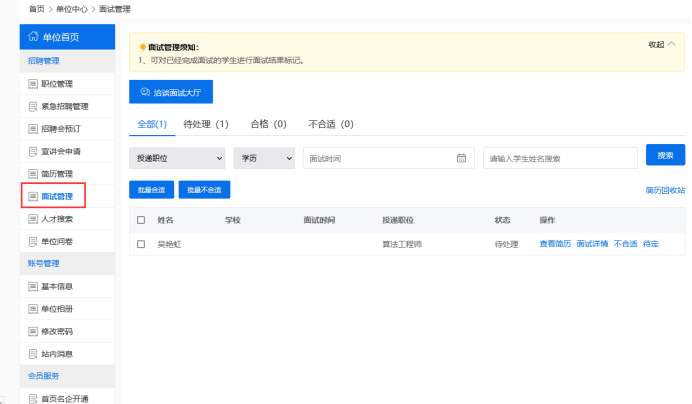
Task: Click the 招聘管理 section header
Action: [x=67, y=61]
